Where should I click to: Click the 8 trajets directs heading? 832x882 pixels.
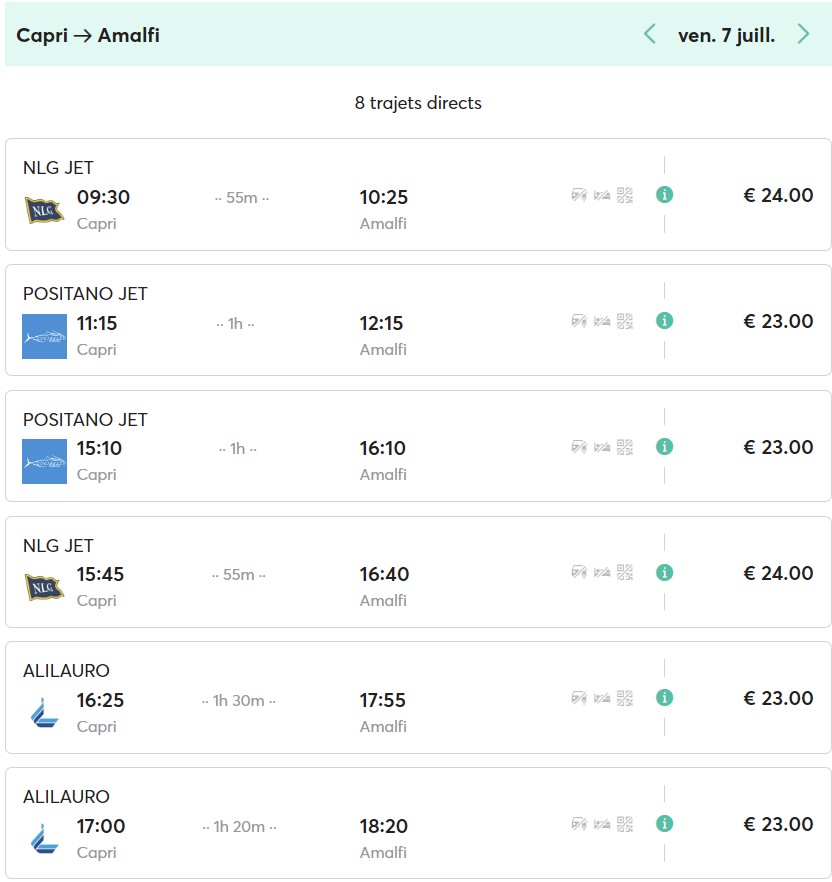(x=418, y=103)
